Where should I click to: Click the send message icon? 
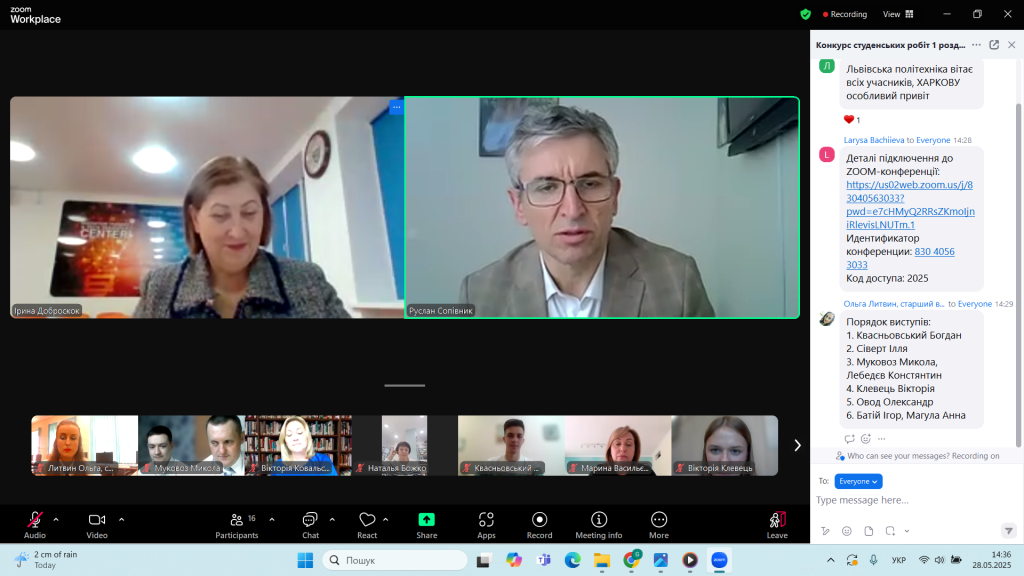1007,531
